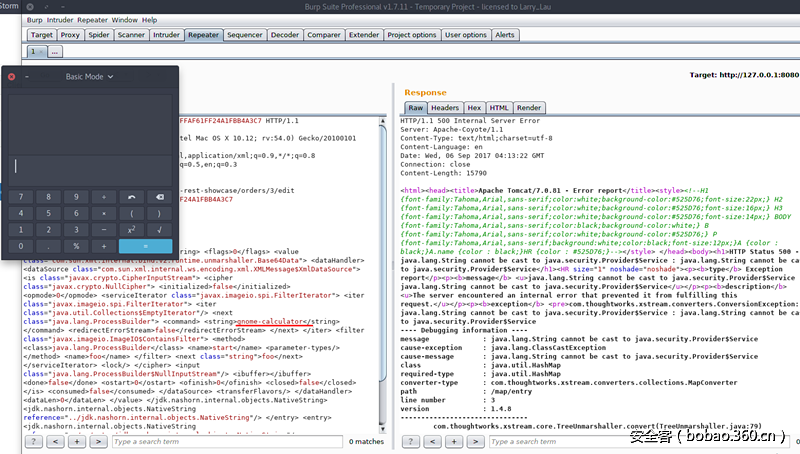
Task: Open the Basic Mode dropdown in calculator
Action: pyautogui.click(x=90, y=76)
